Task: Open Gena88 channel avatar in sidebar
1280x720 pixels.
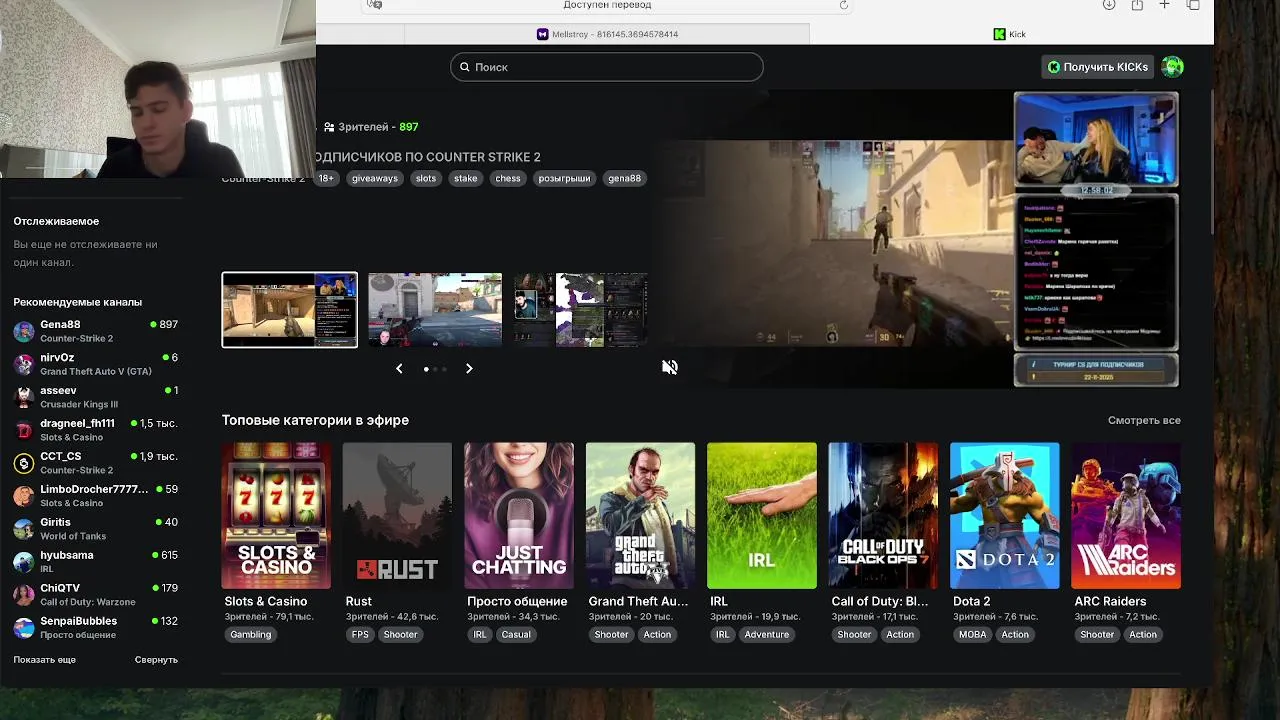Action: [23, 331]
